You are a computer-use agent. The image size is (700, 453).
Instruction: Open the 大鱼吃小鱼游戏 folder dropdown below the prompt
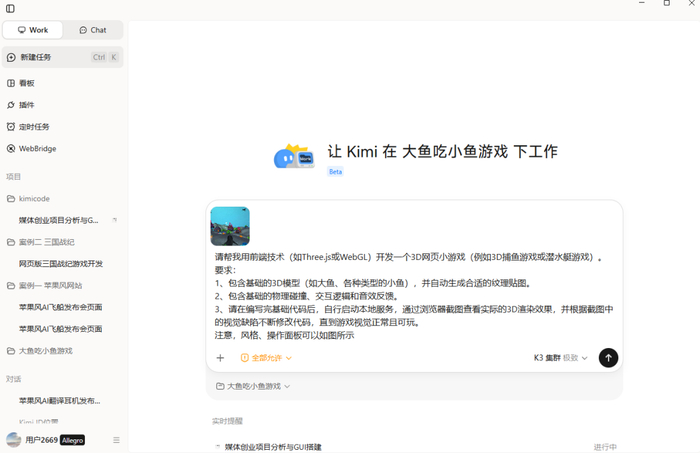253,387
